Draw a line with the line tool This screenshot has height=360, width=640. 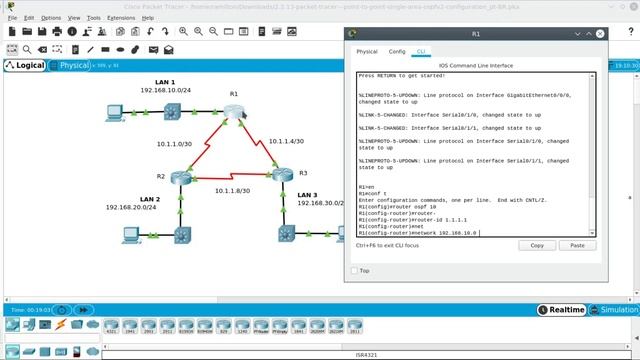[90, 49]
